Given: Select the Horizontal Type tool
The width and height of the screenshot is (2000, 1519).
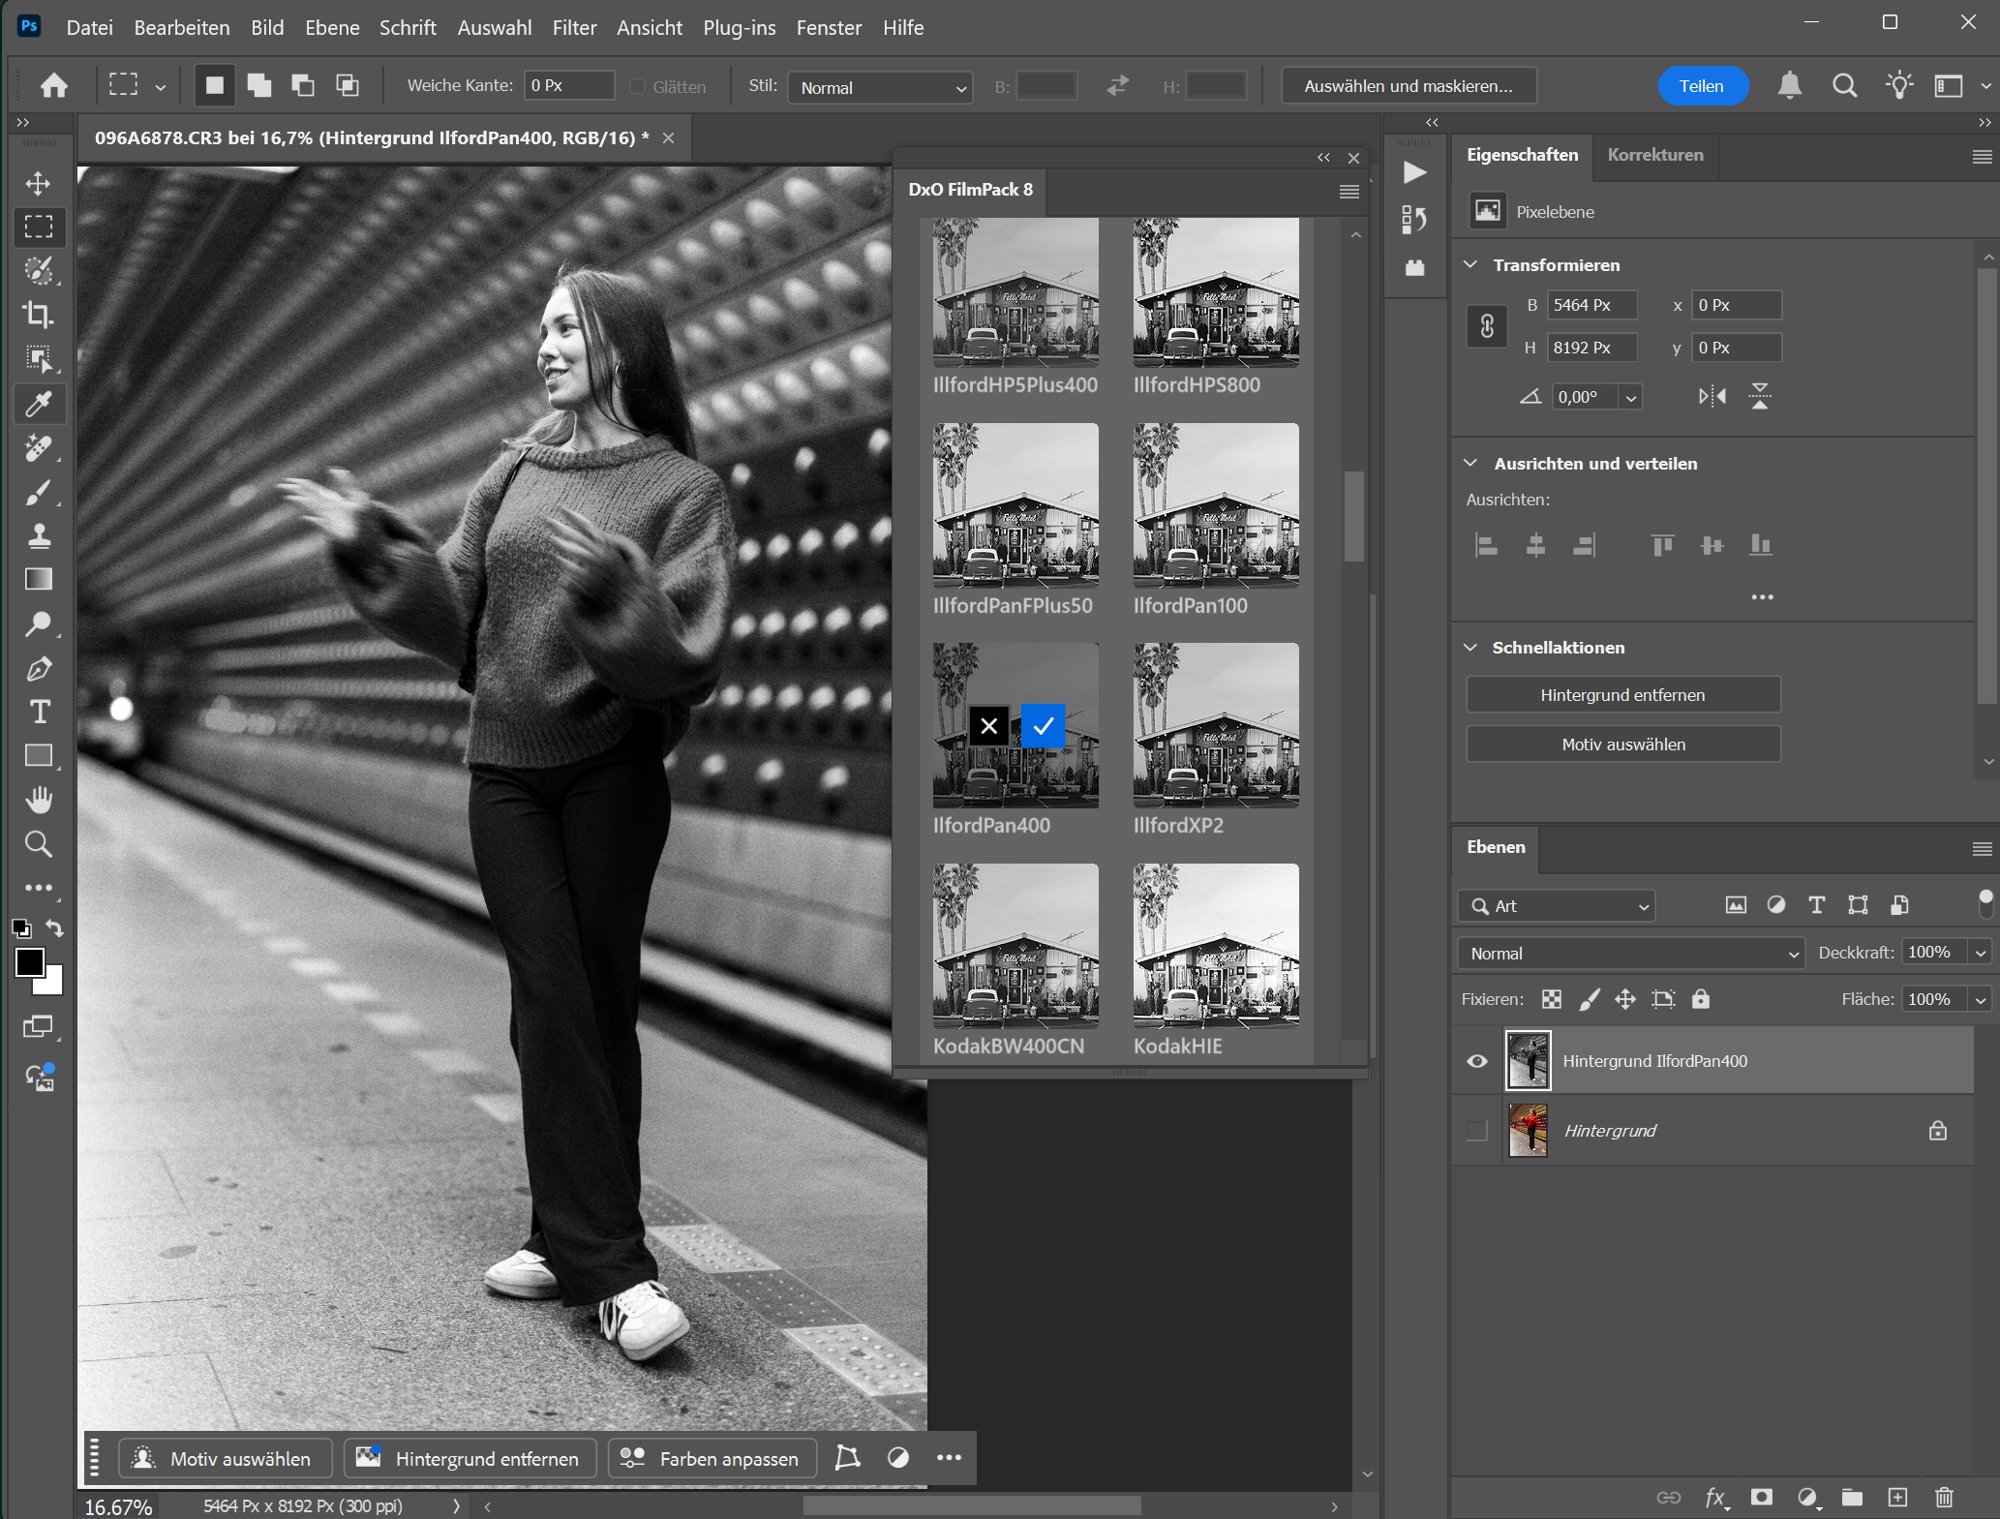Looking at the screenshot, I should tap(38, 712).
